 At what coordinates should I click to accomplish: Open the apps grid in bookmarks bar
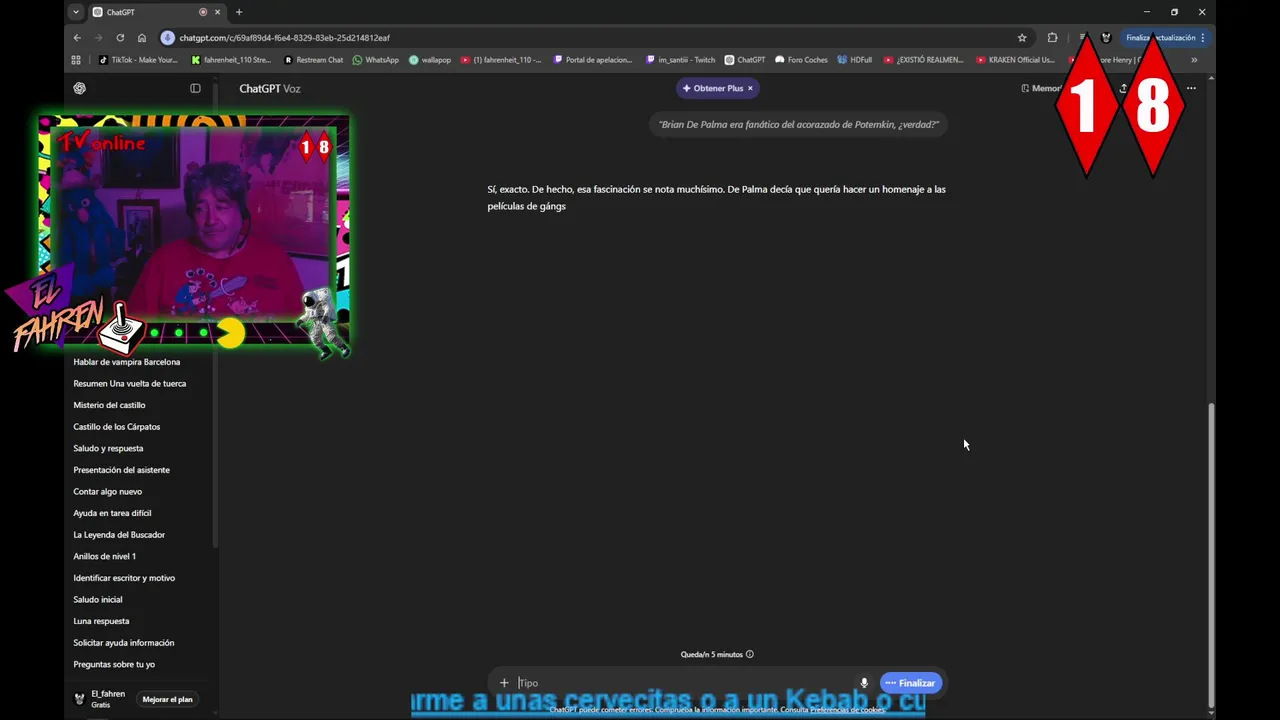pos(76,60)
